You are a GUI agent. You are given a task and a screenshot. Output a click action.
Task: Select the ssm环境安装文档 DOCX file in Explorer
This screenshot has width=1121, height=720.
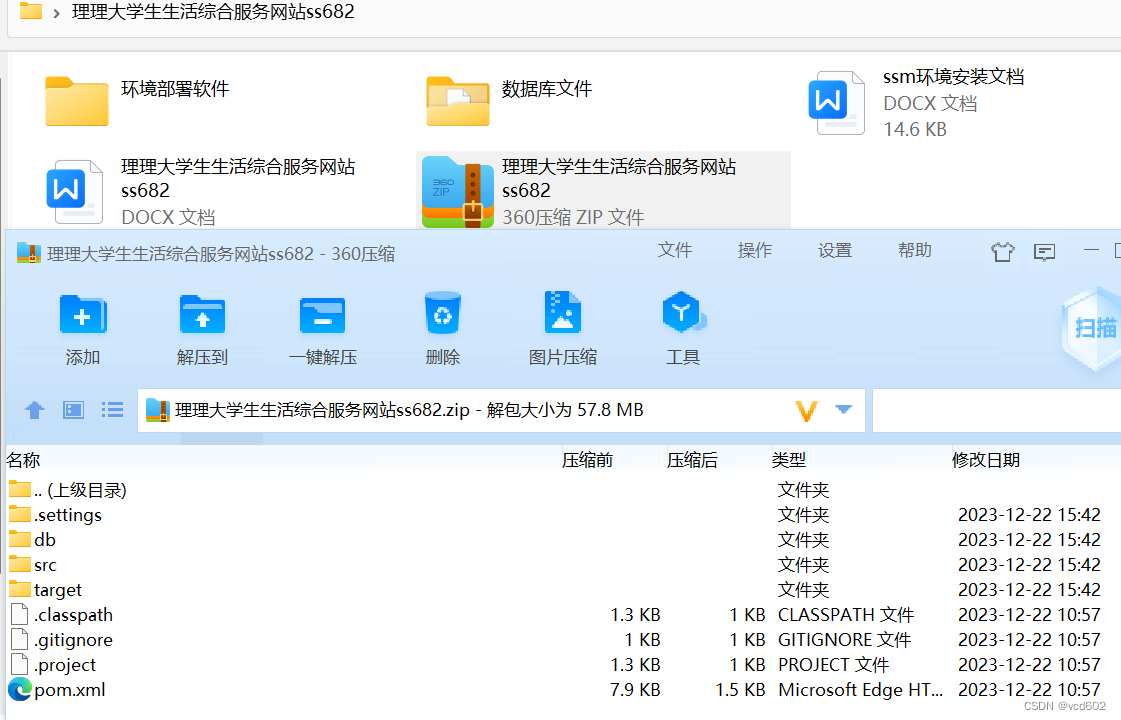[x=917, y=103]
